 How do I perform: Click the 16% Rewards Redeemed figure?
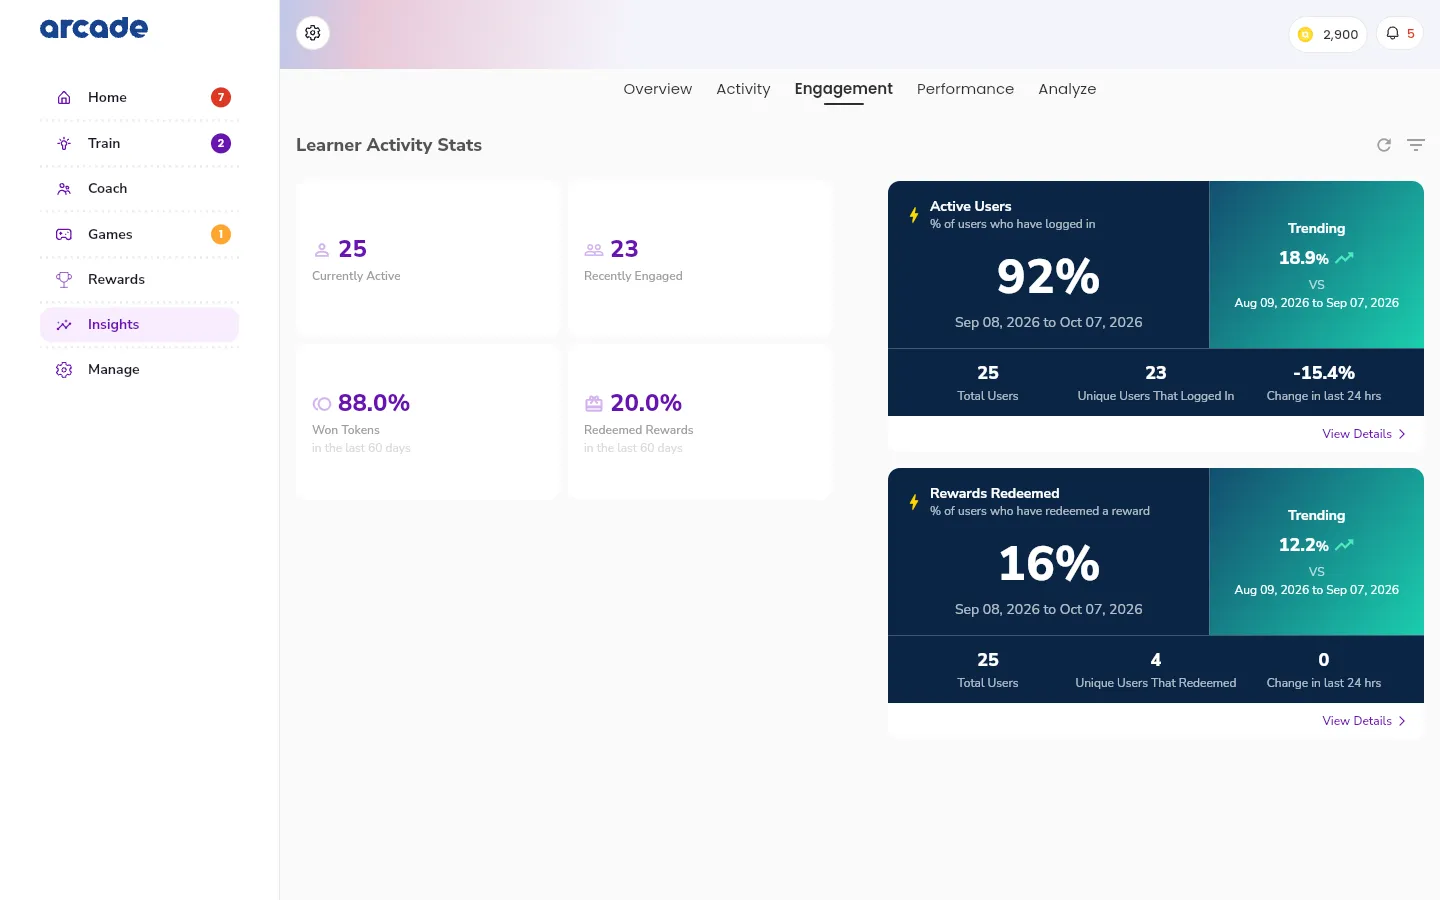click(1049, 564)
